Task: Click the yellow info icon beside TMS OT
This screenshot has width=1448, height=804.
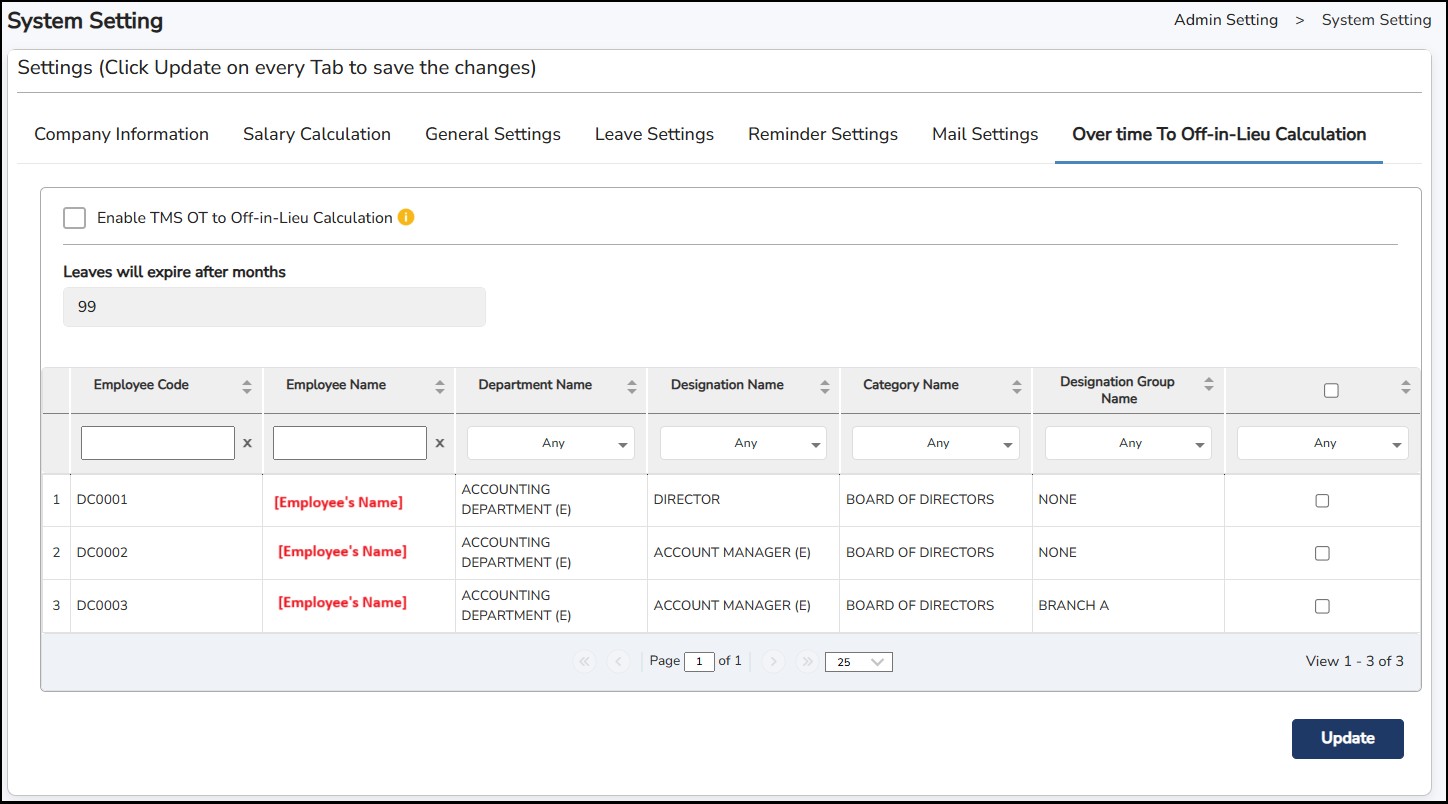Action: 406,217
